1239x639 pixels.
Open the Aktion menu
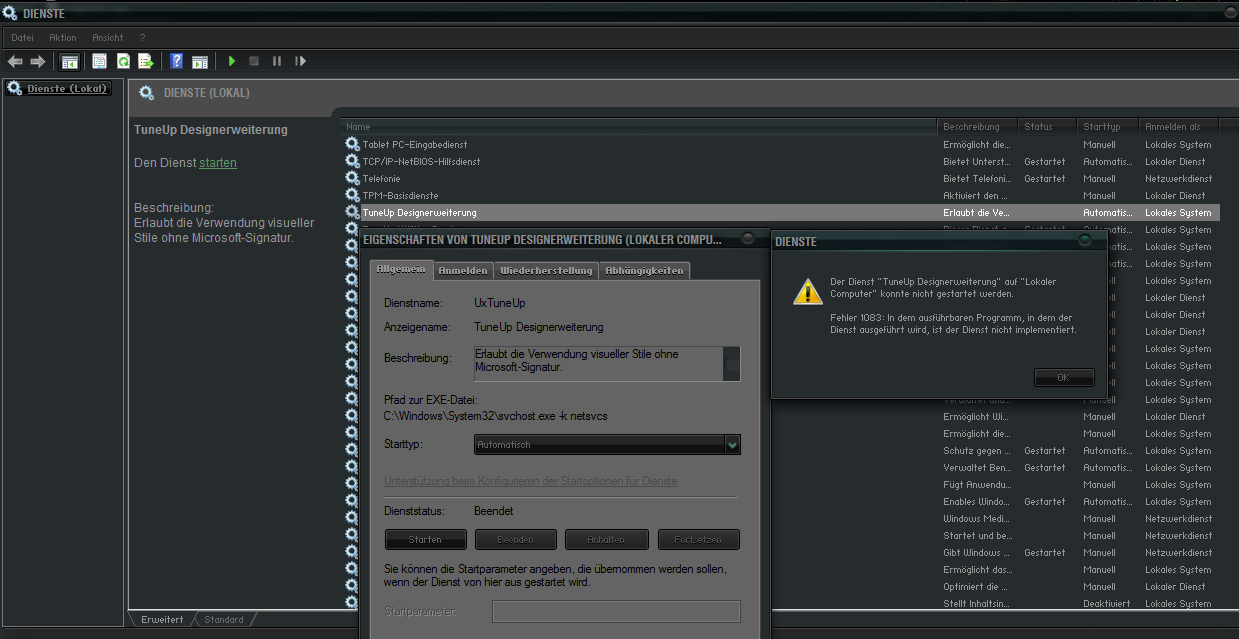(63, 37)
